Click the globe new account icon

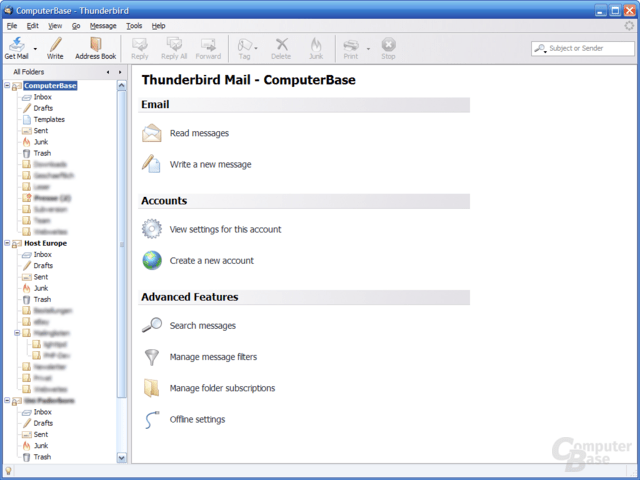[152, 260]
